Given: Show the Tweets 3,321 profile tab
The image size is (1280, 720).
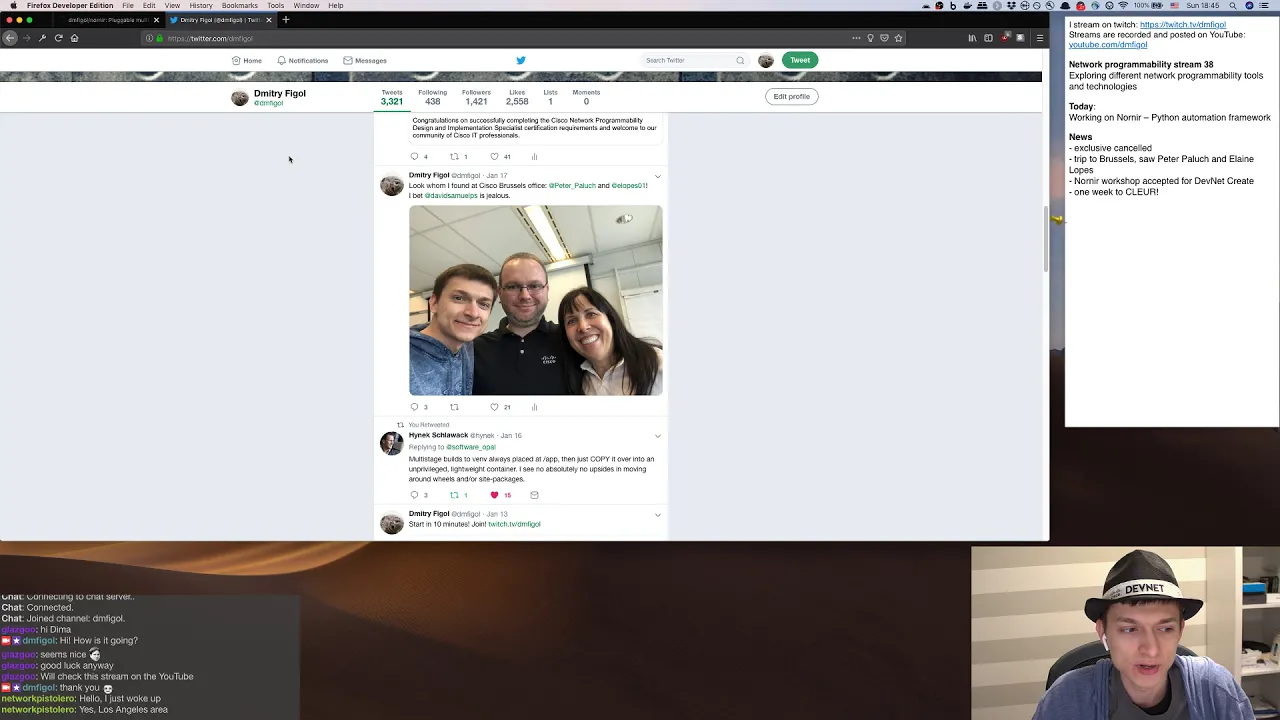Looking at the screenshot, I should pyautogui.click(x=391, y=97).
